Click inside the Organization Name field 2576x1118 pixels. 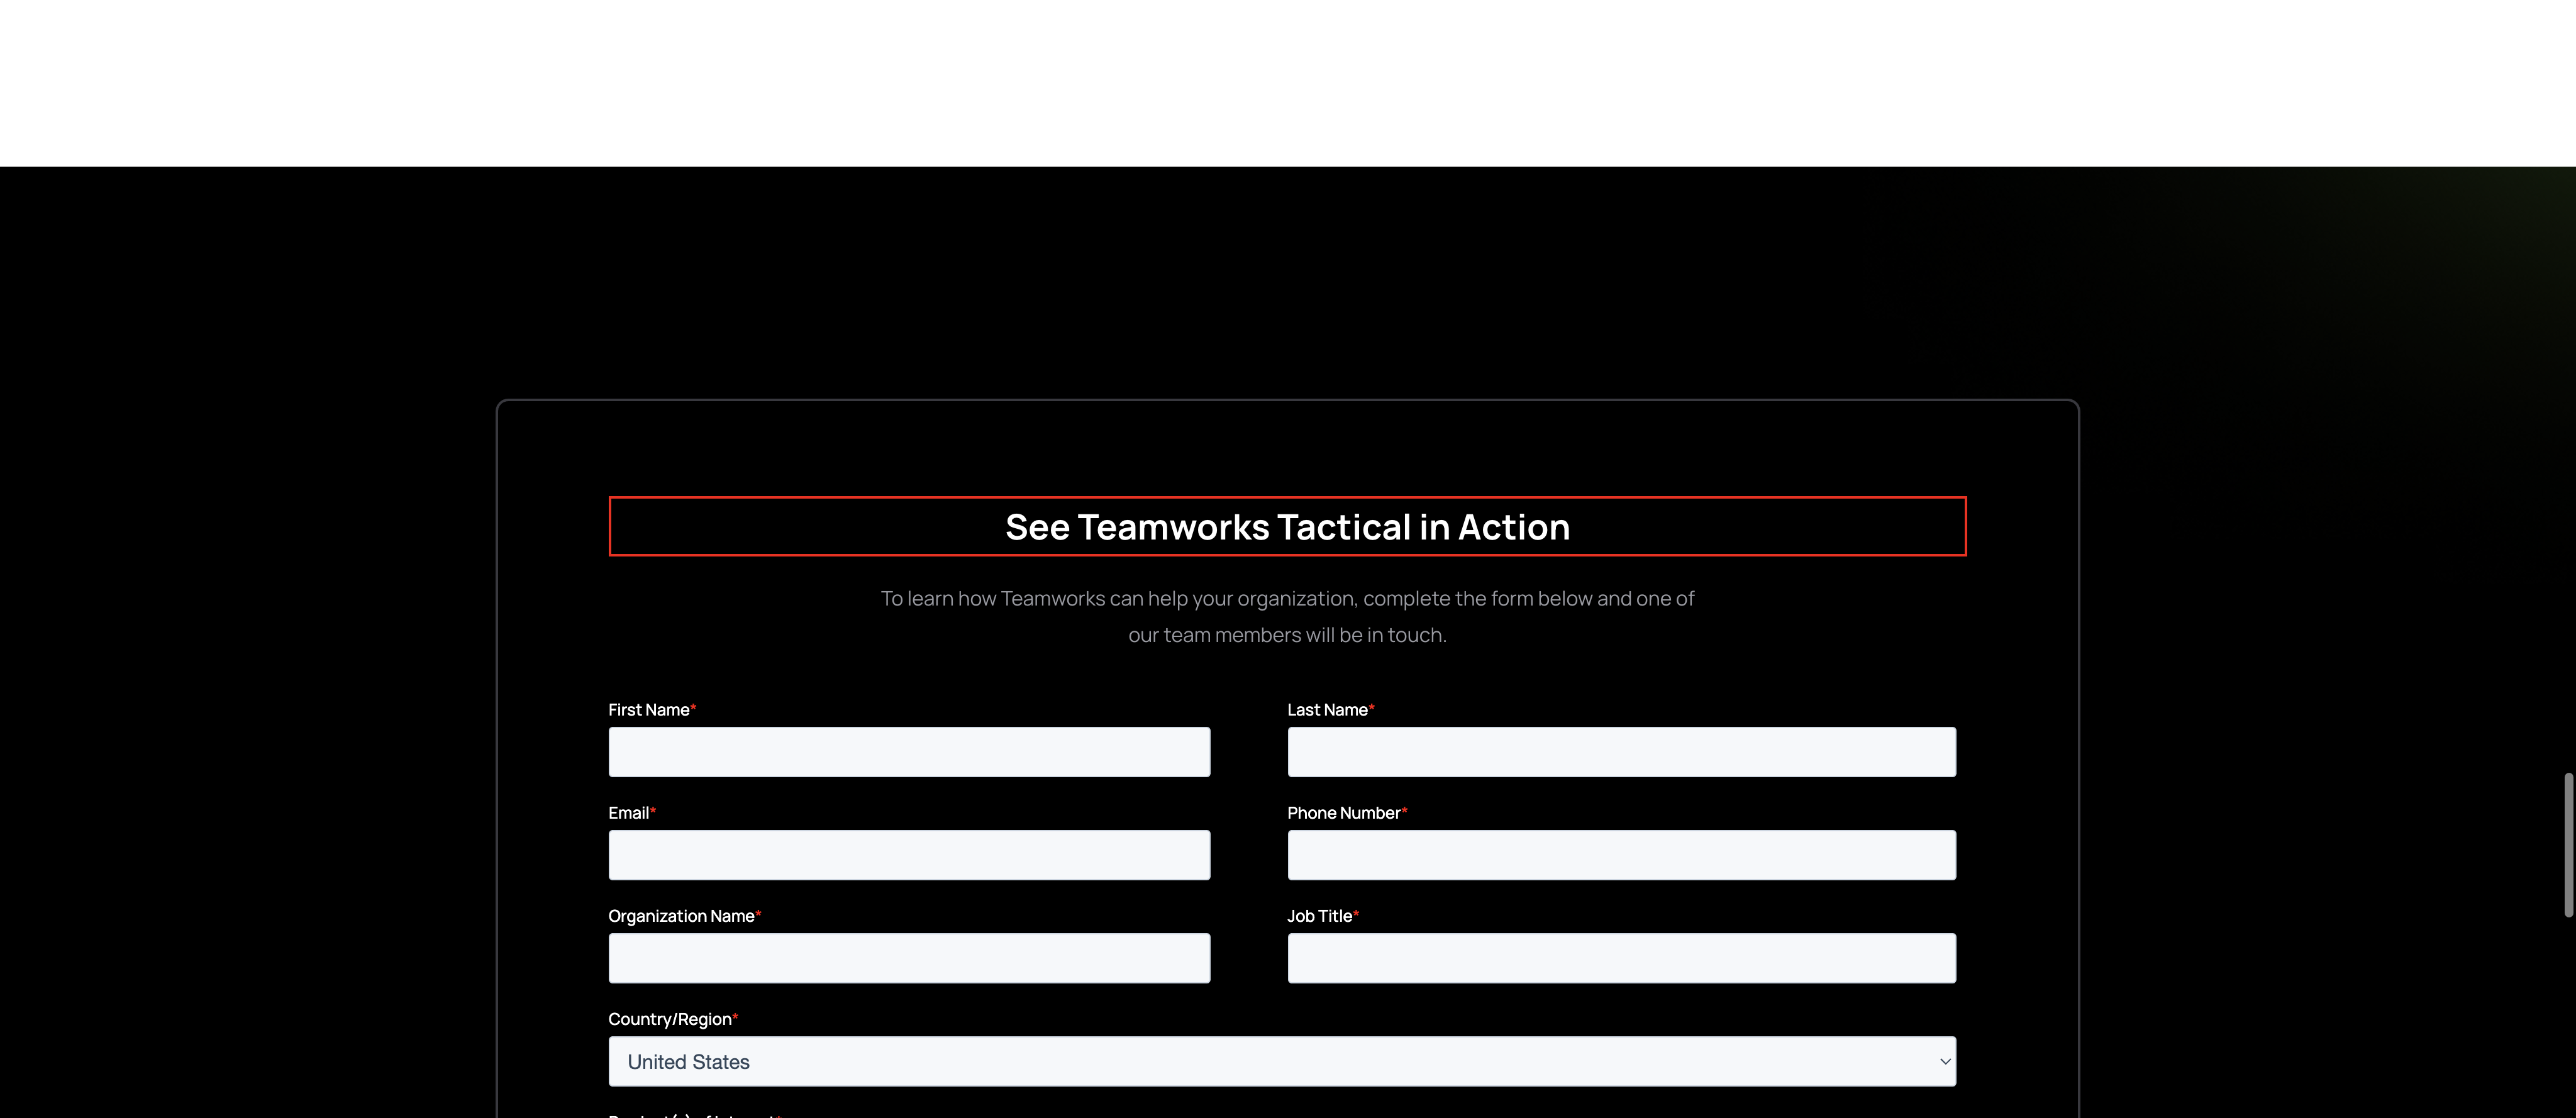coord(908,958)
